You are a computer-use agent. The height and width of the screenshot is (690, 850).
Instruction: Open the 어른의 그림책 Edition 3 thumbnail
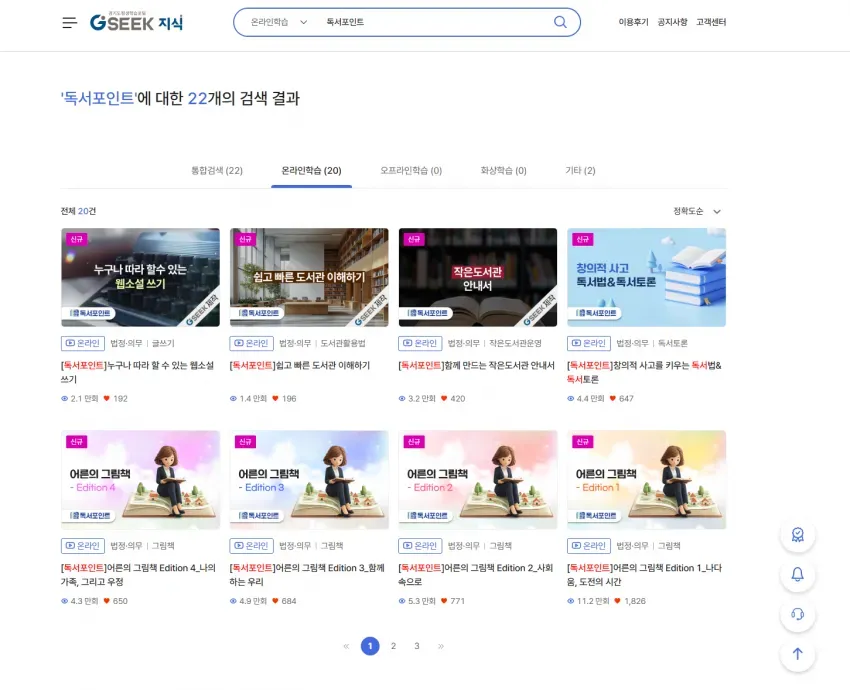coord(309,480)
